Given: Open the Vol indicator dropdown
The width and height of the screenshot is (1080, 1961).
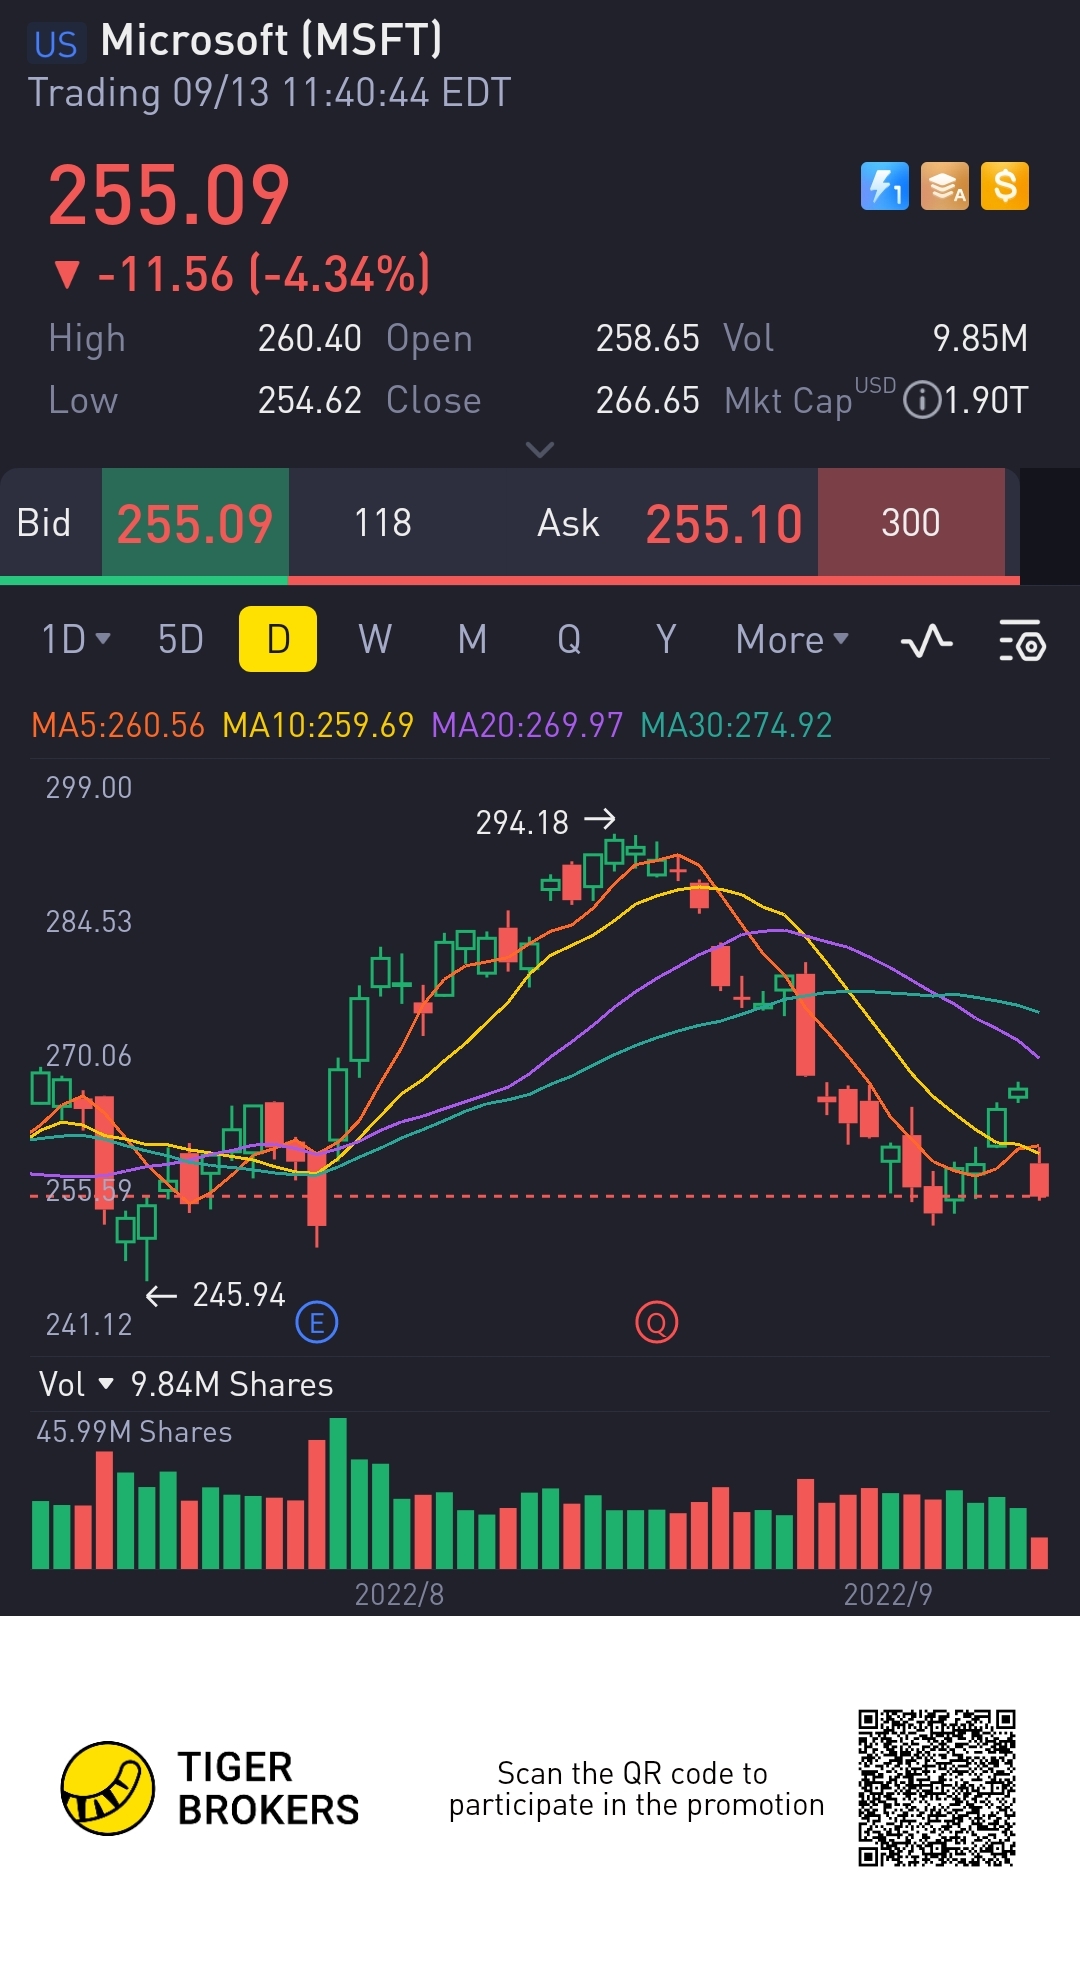Looking at the screenshot, I should point(76,1384).
